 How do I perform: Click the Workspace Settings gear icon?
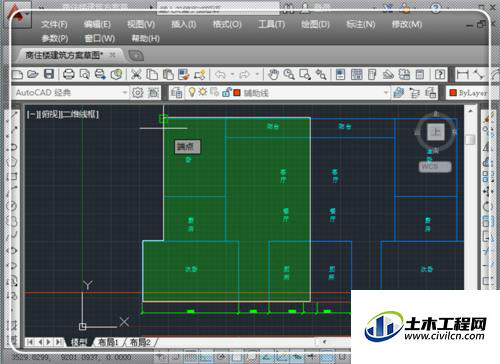pos(137,92)
